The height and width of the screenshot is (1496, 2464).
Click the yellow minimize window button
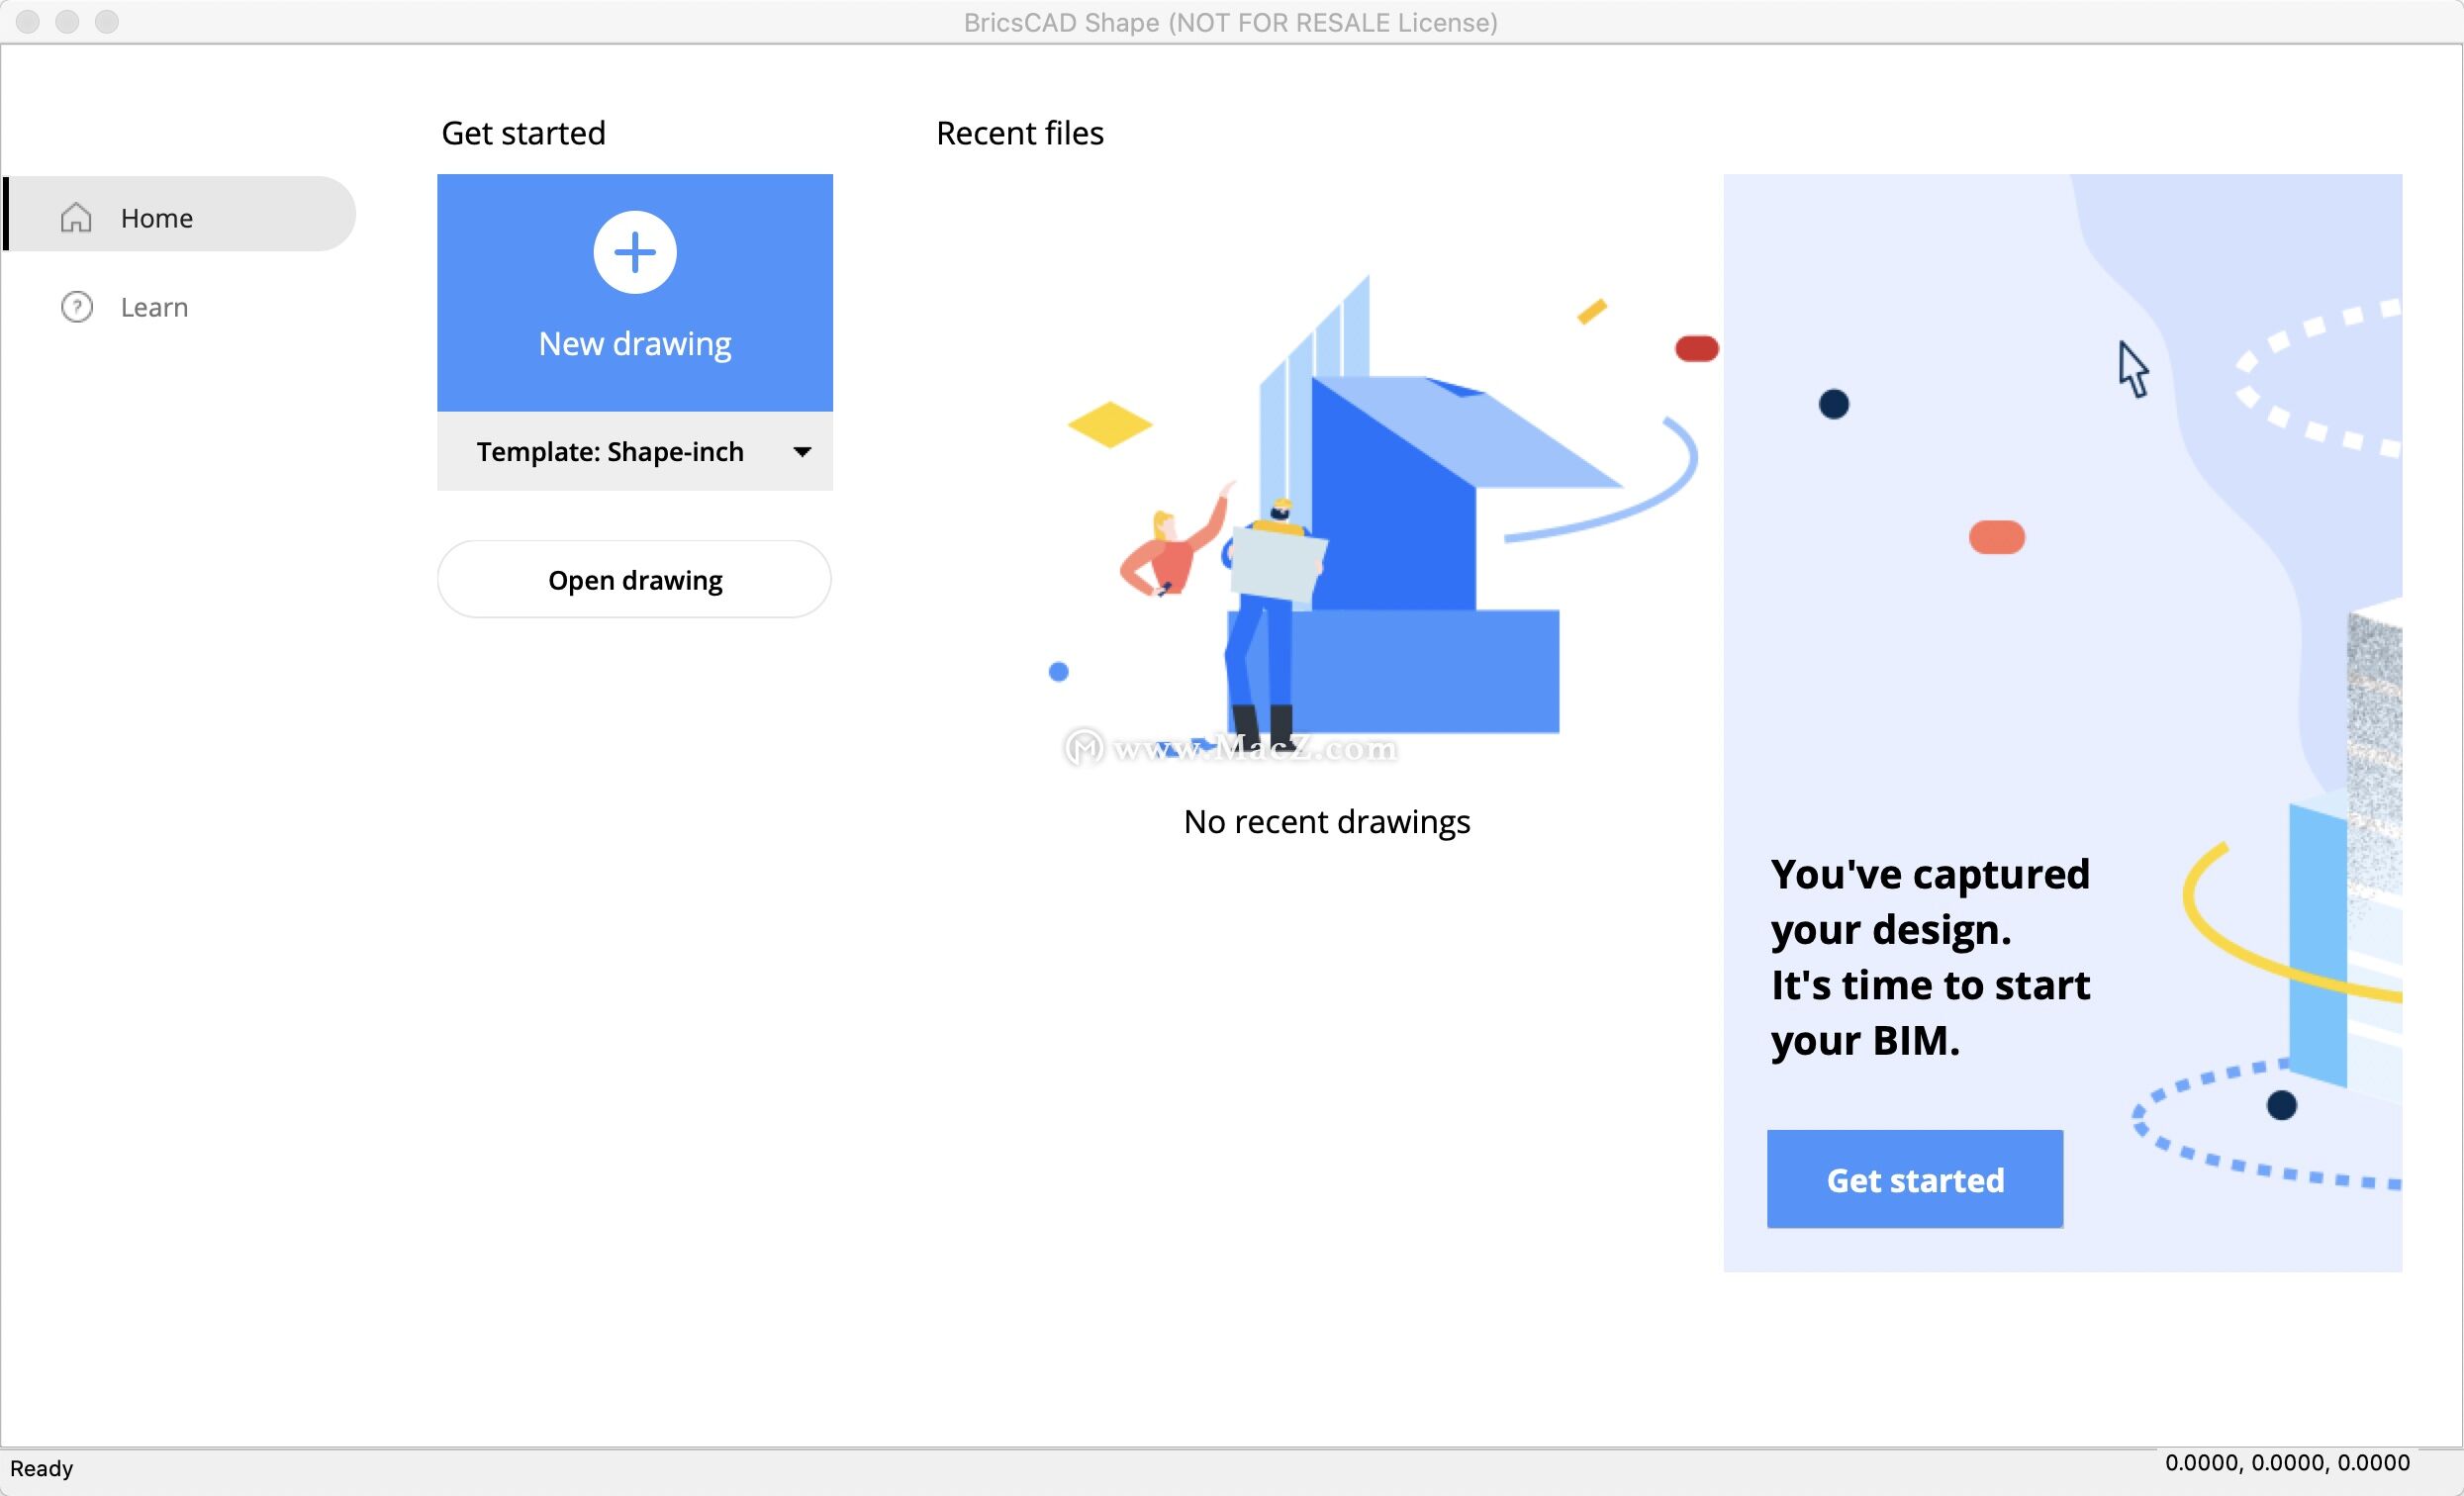coord(67,22)
